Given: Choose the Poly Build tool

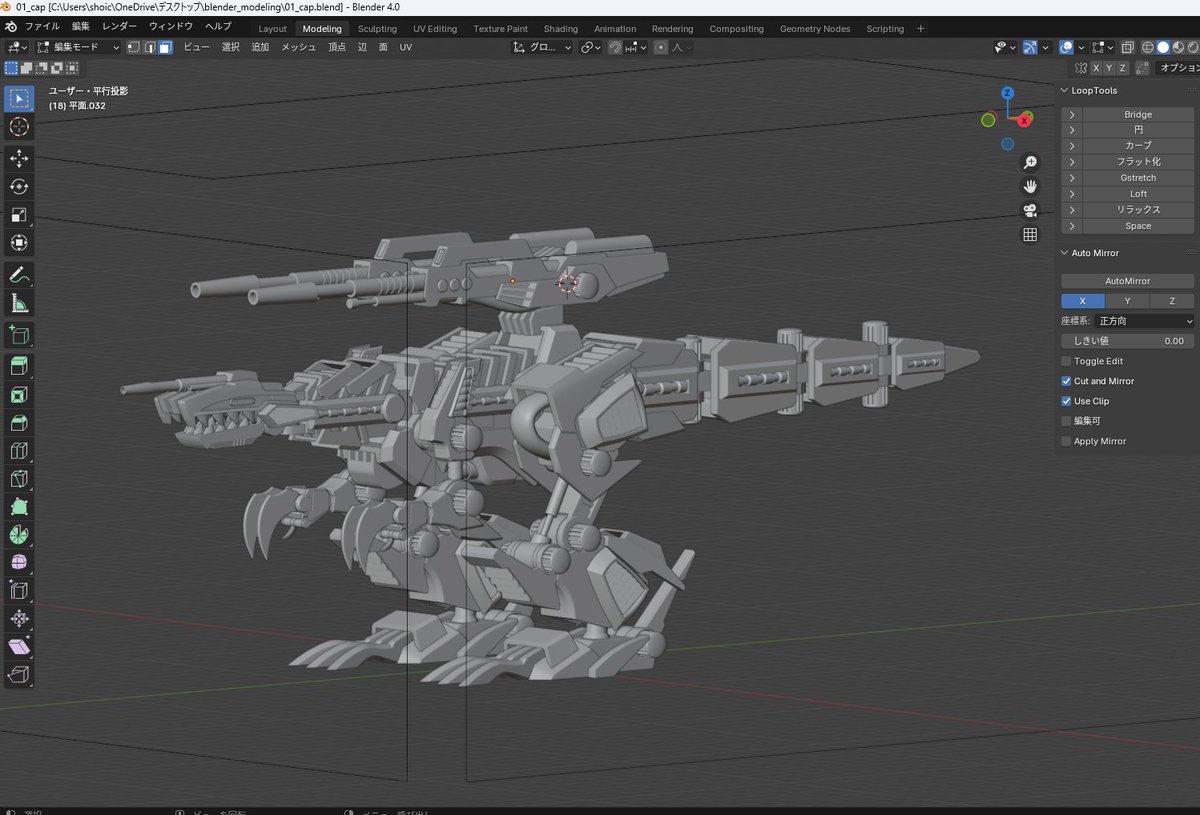Looking at the screenshot, I should point(19,506).
